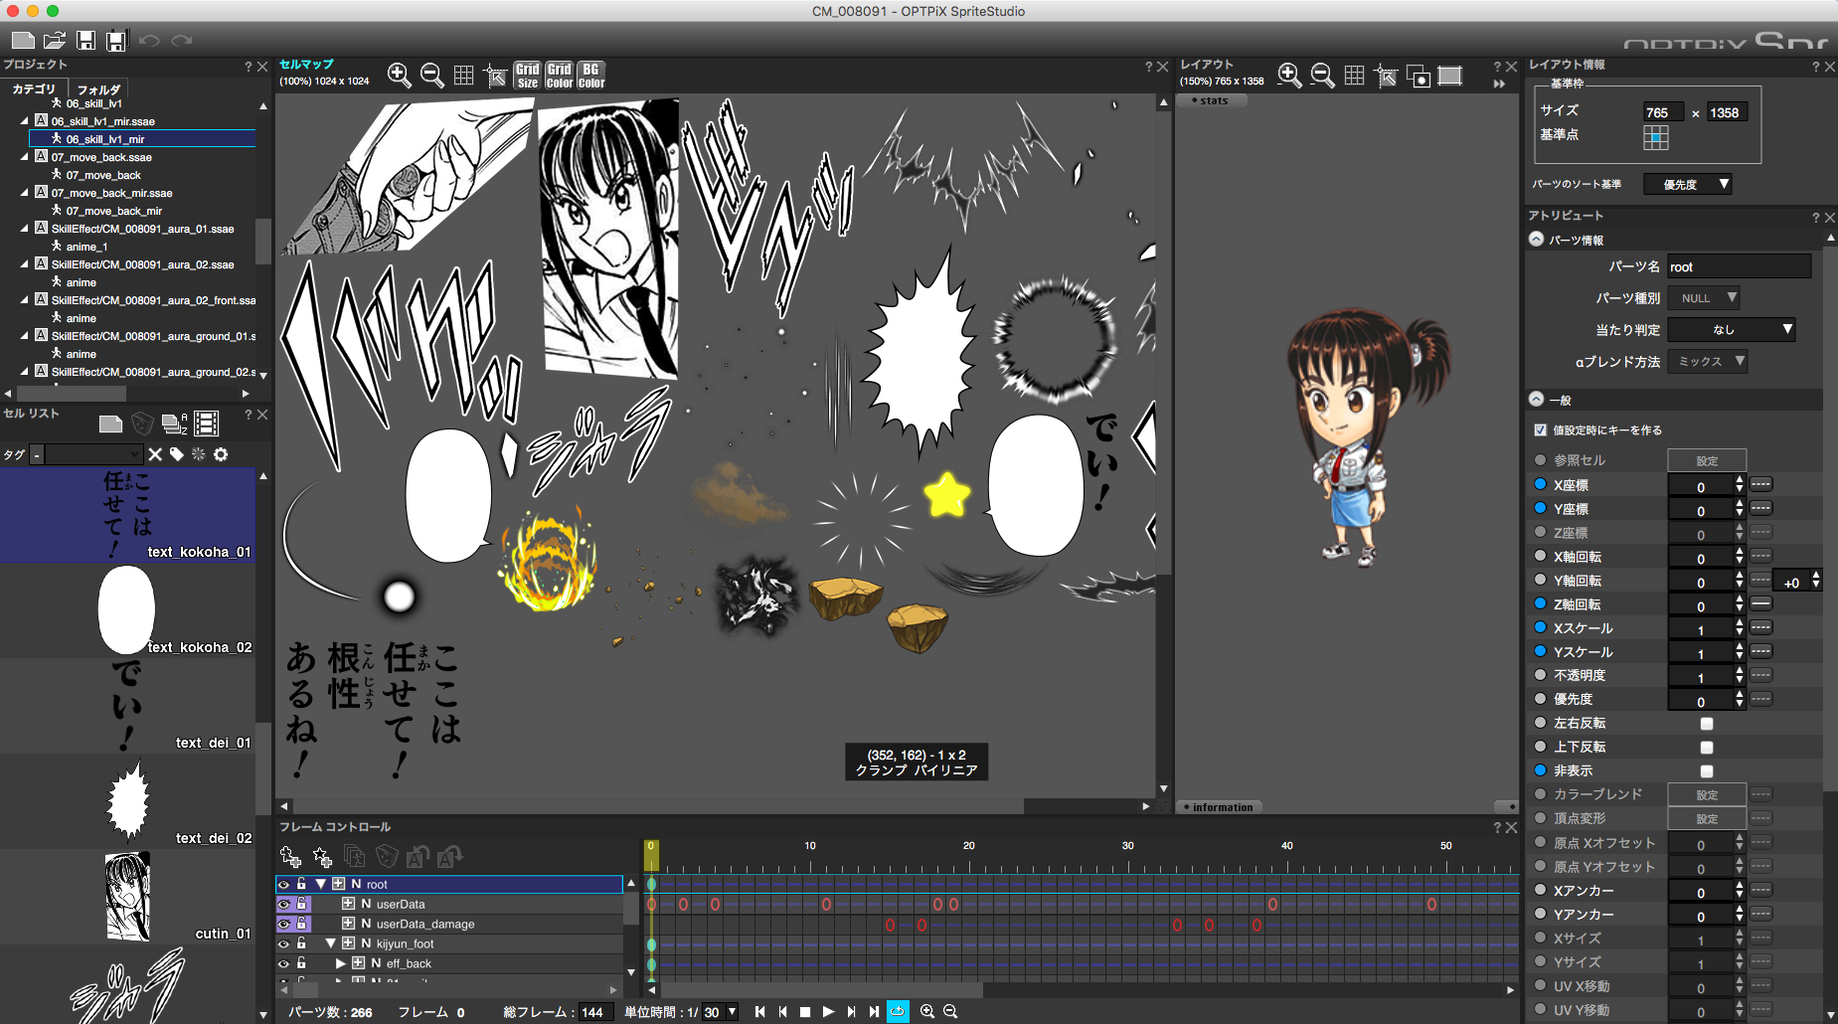Click the tag label icon in cell list
The height and width of the screenshot is (1024, 1838).
[x=177, y=454]
